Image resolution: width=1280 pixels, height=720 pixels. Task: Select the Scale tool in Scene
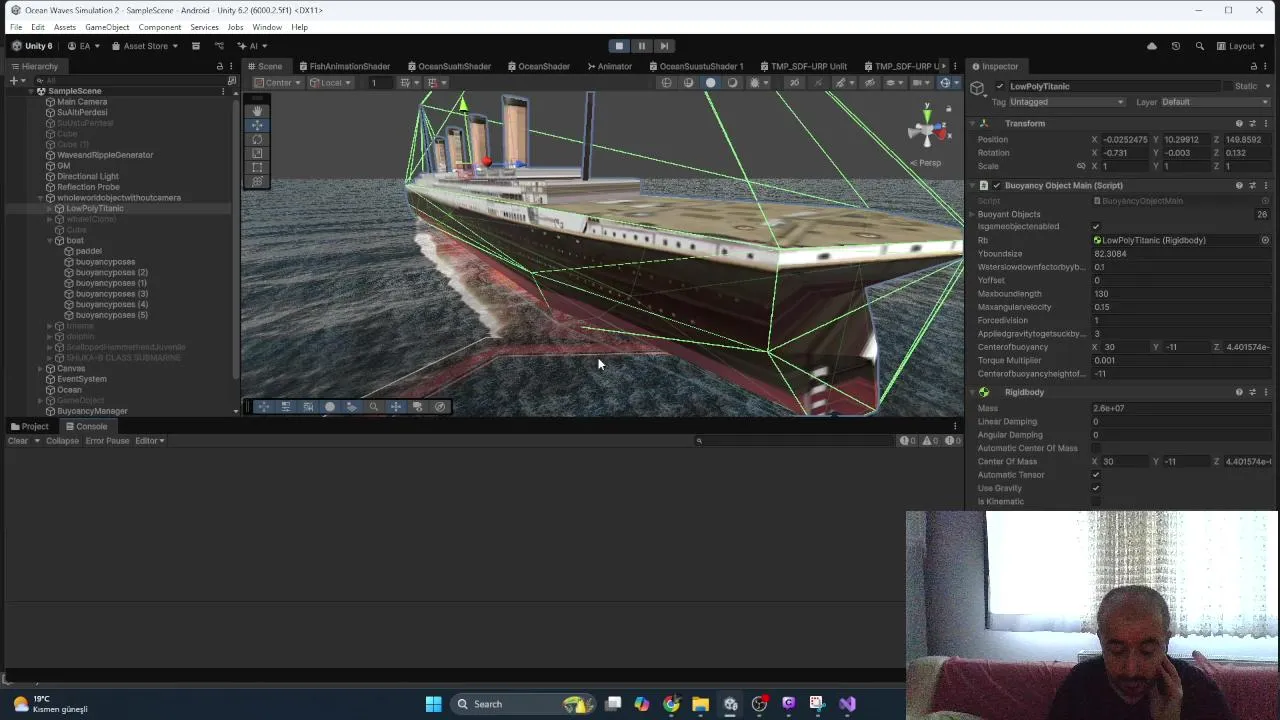257,153
